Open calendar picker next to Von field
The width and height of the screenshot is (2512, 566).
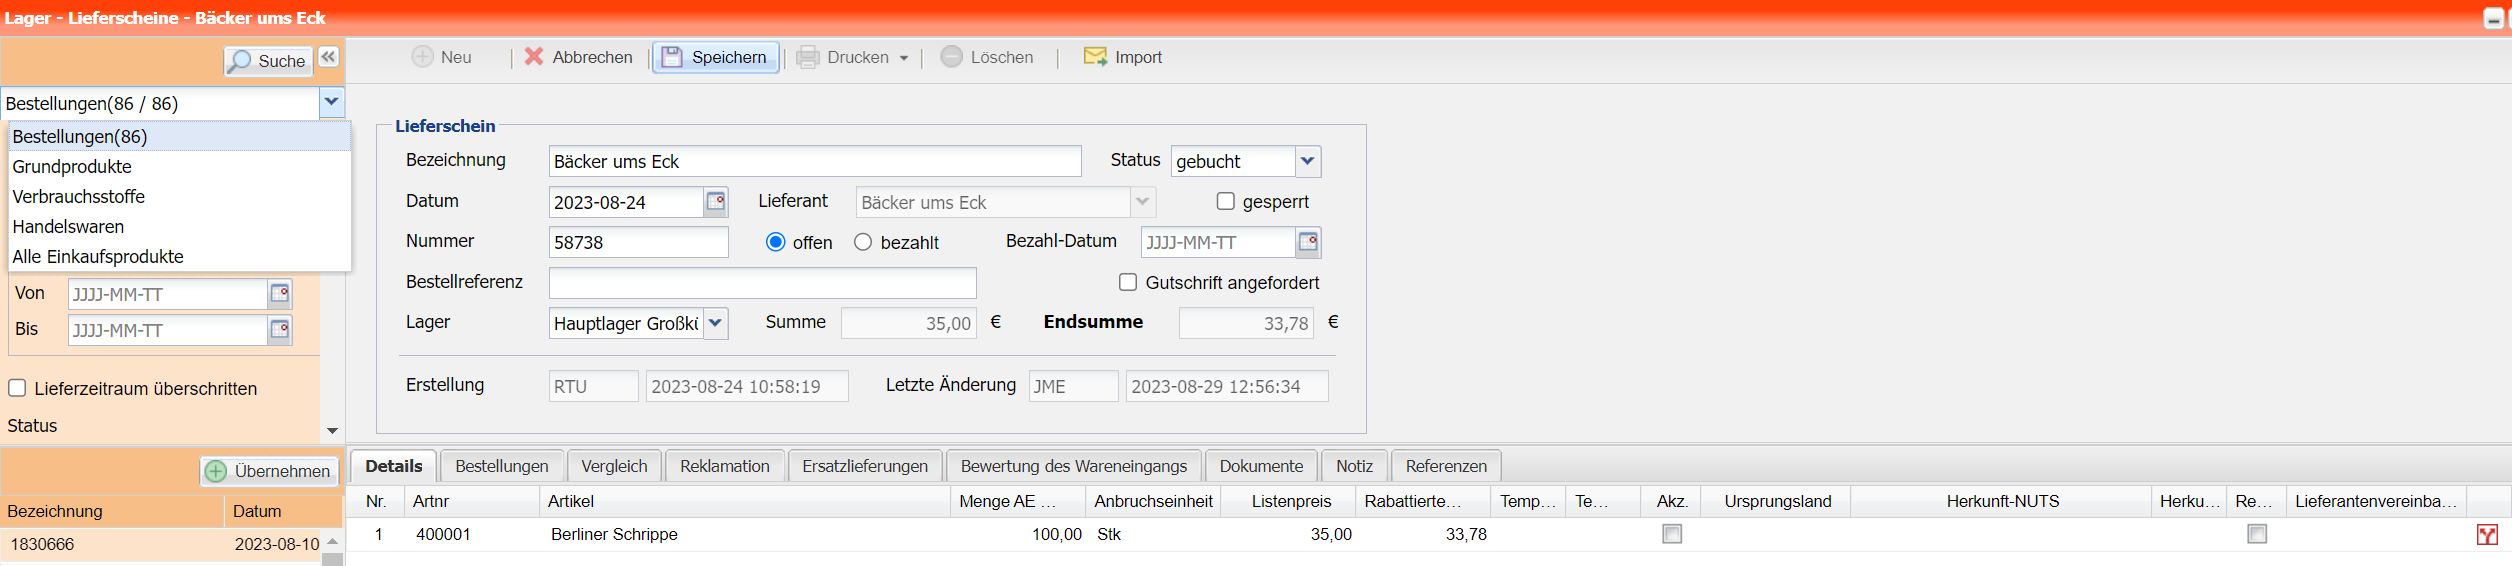coord(280,294)
